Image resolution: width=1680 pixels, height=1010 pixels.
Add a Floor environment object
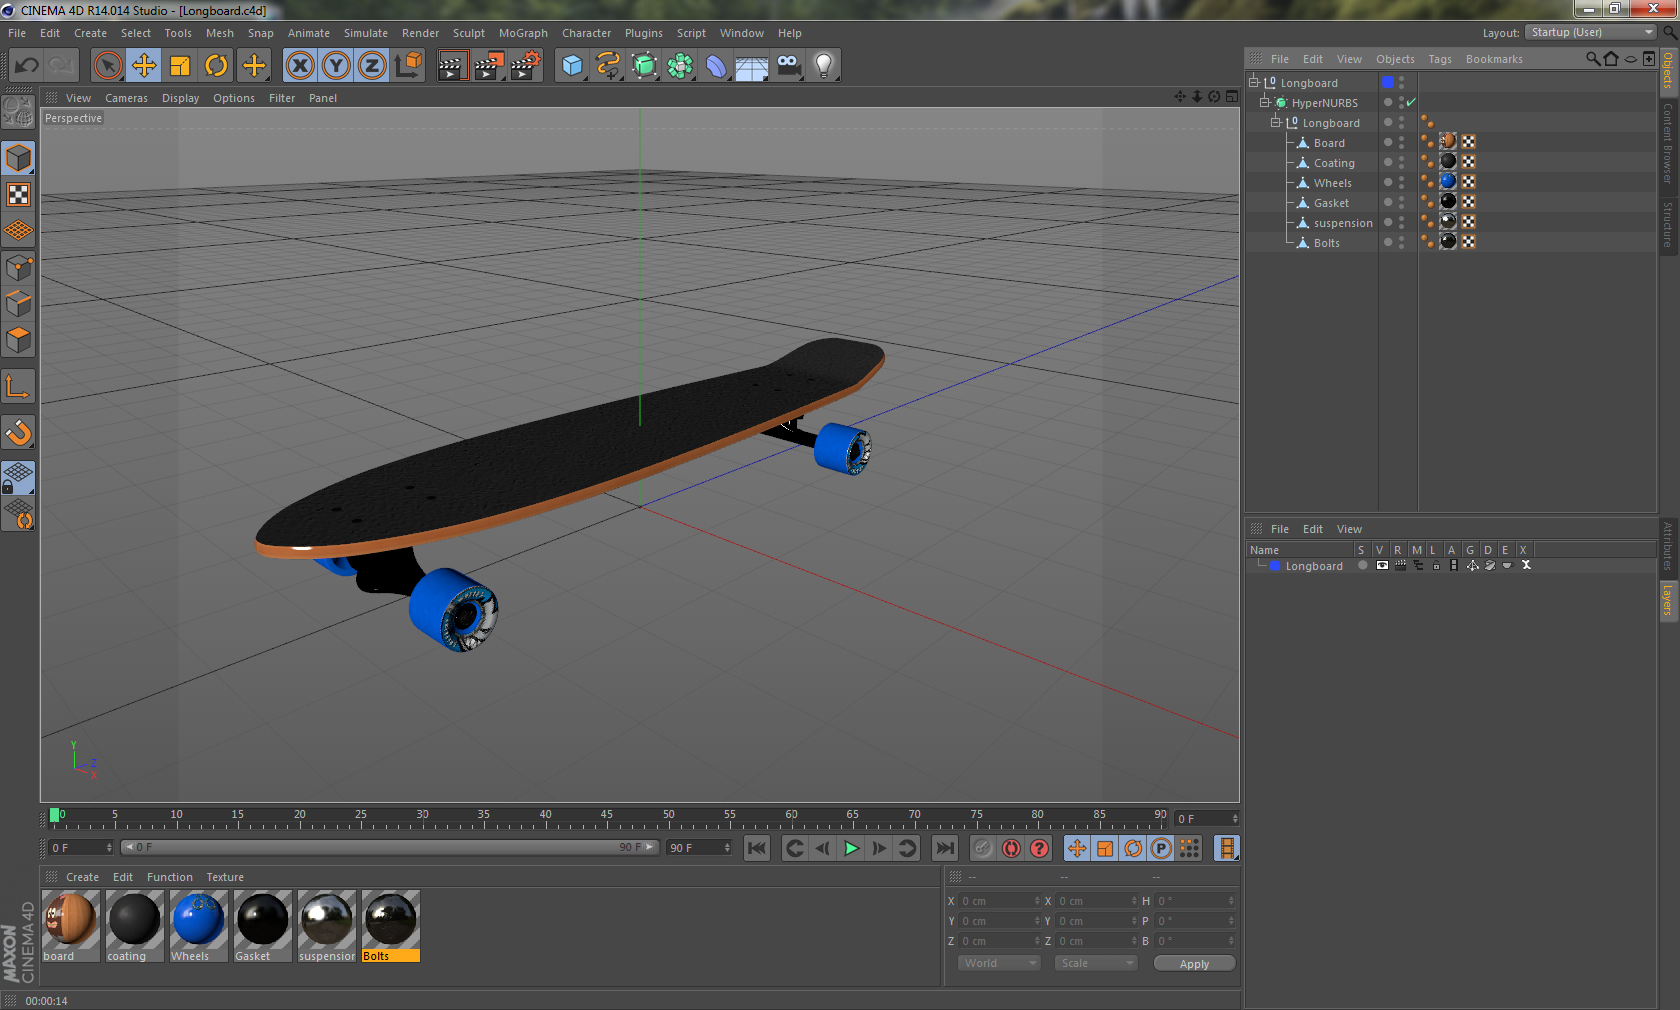tap(752, 66)
